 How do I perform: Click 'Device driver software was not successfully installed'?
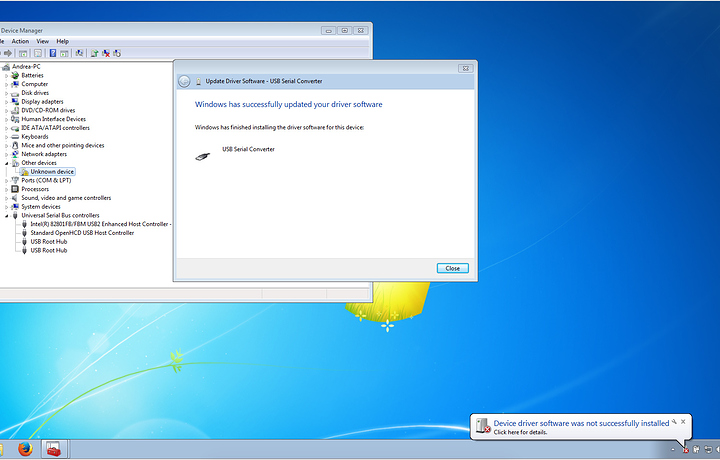click(x=581, y=423)
